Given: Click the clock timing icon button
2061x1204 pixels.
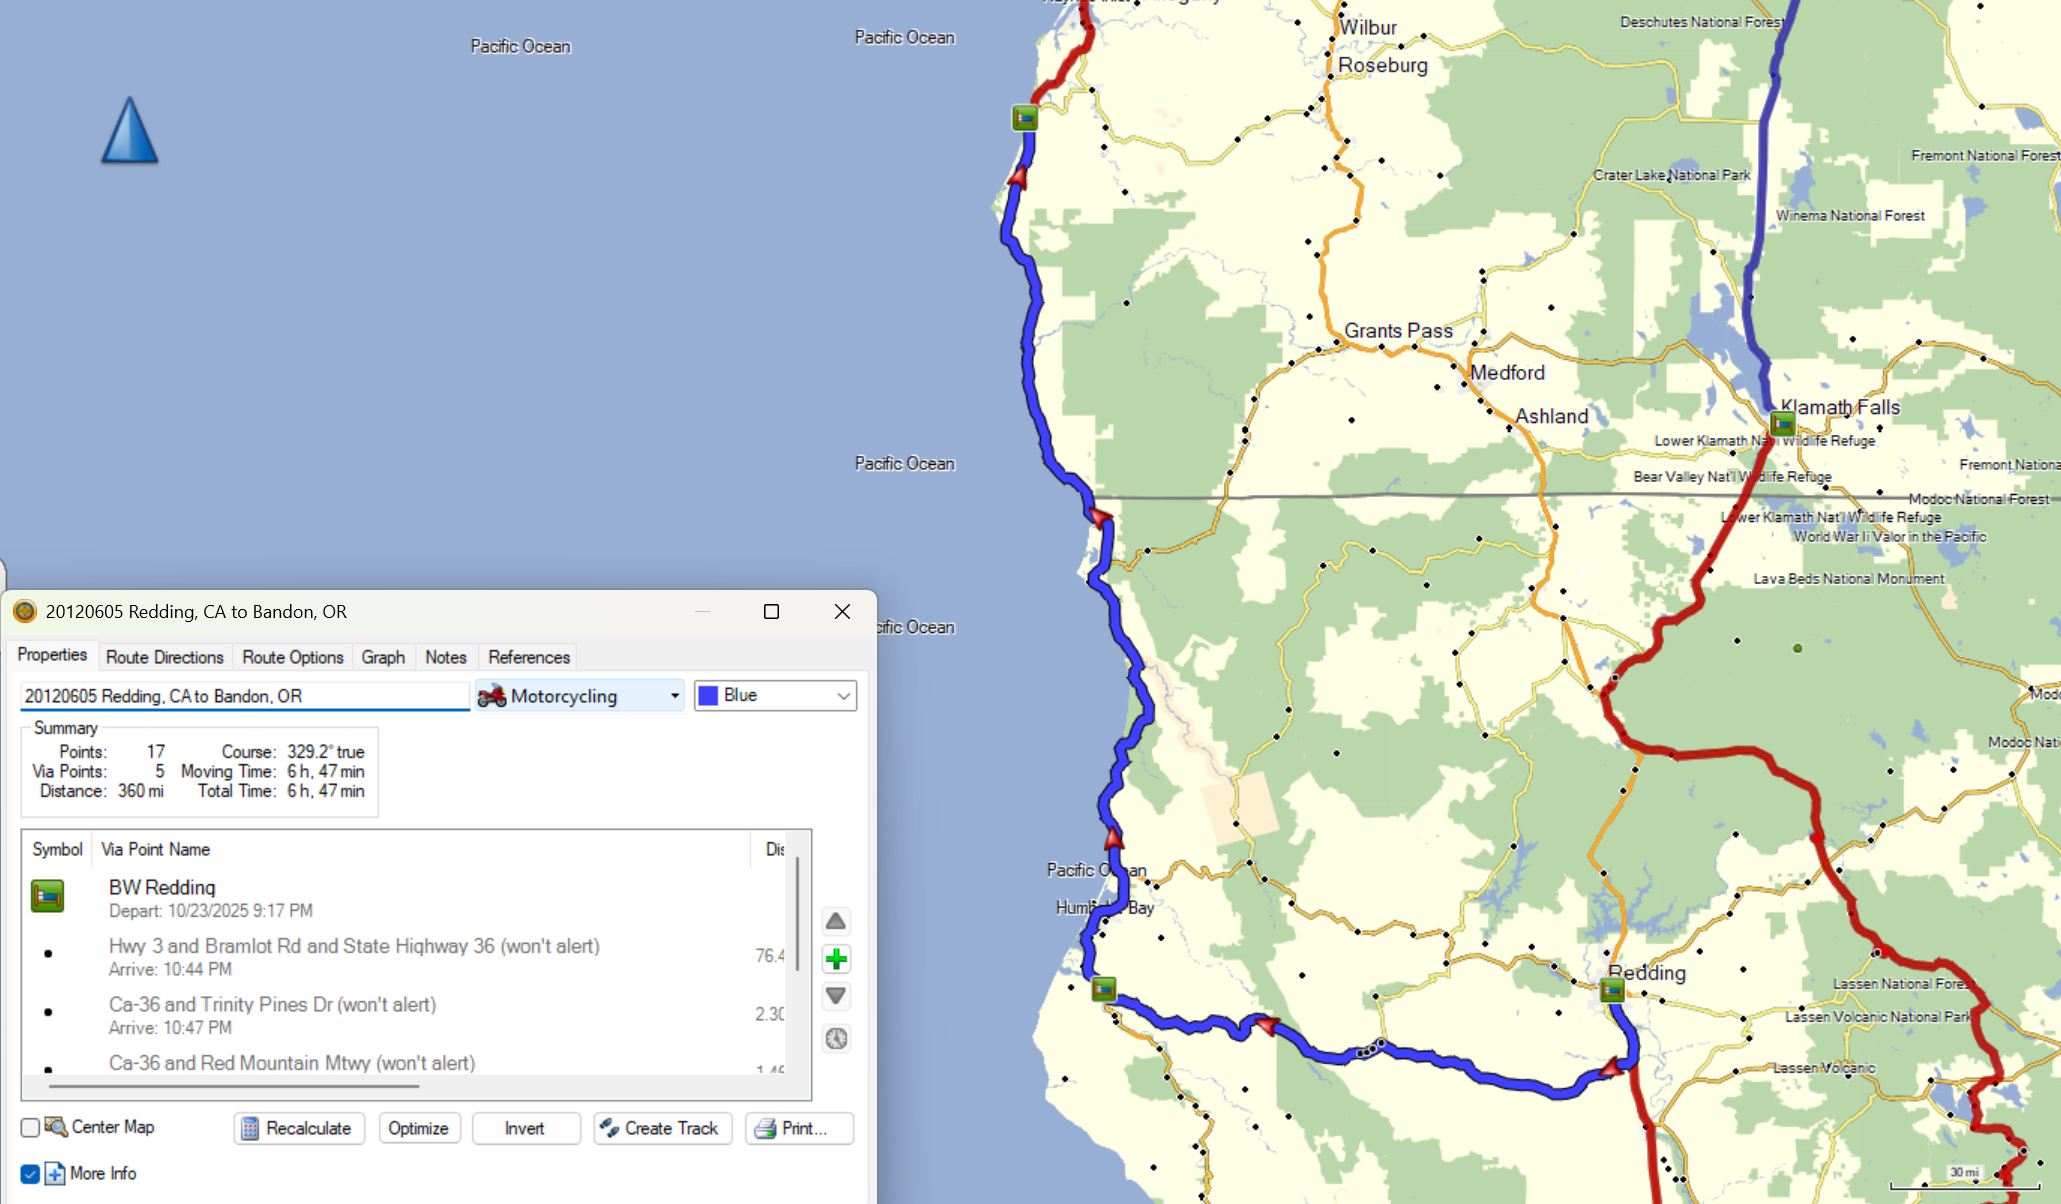Looking at the screenshot, I should pos(836,1039).
